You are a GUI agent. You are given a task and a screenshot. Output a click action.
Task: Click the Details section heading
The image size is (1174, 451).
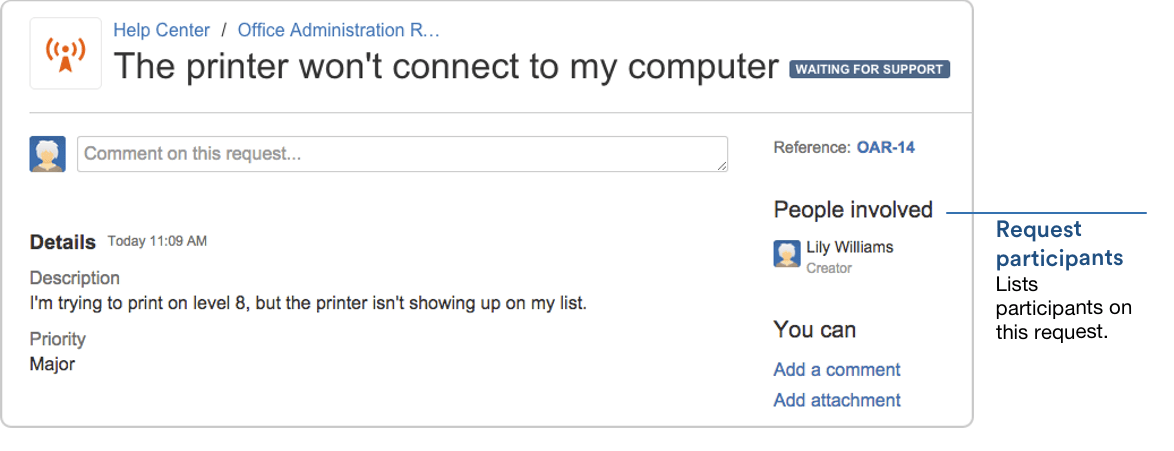coord(63,242)
